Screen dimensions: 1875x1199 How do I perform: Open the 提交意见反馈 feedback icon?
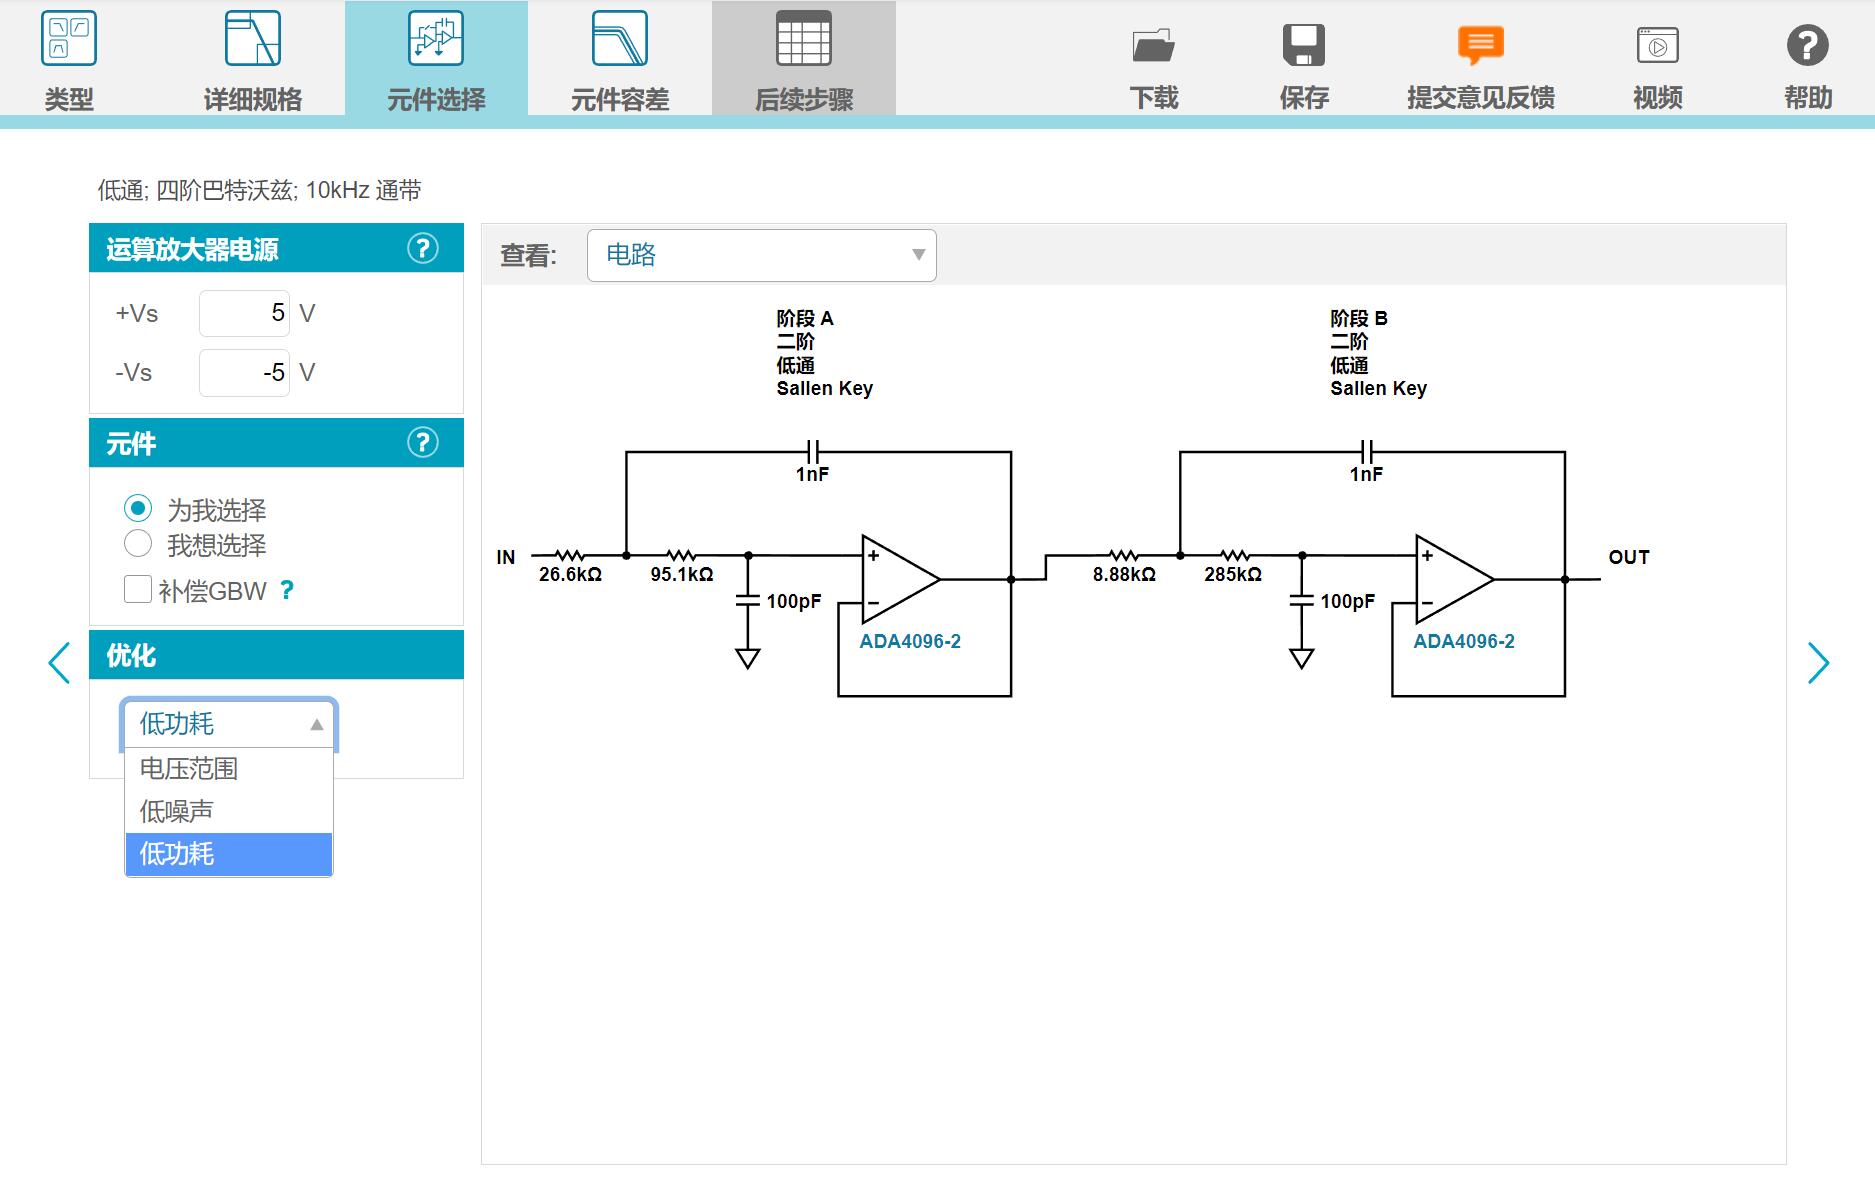pos(1480,46)
